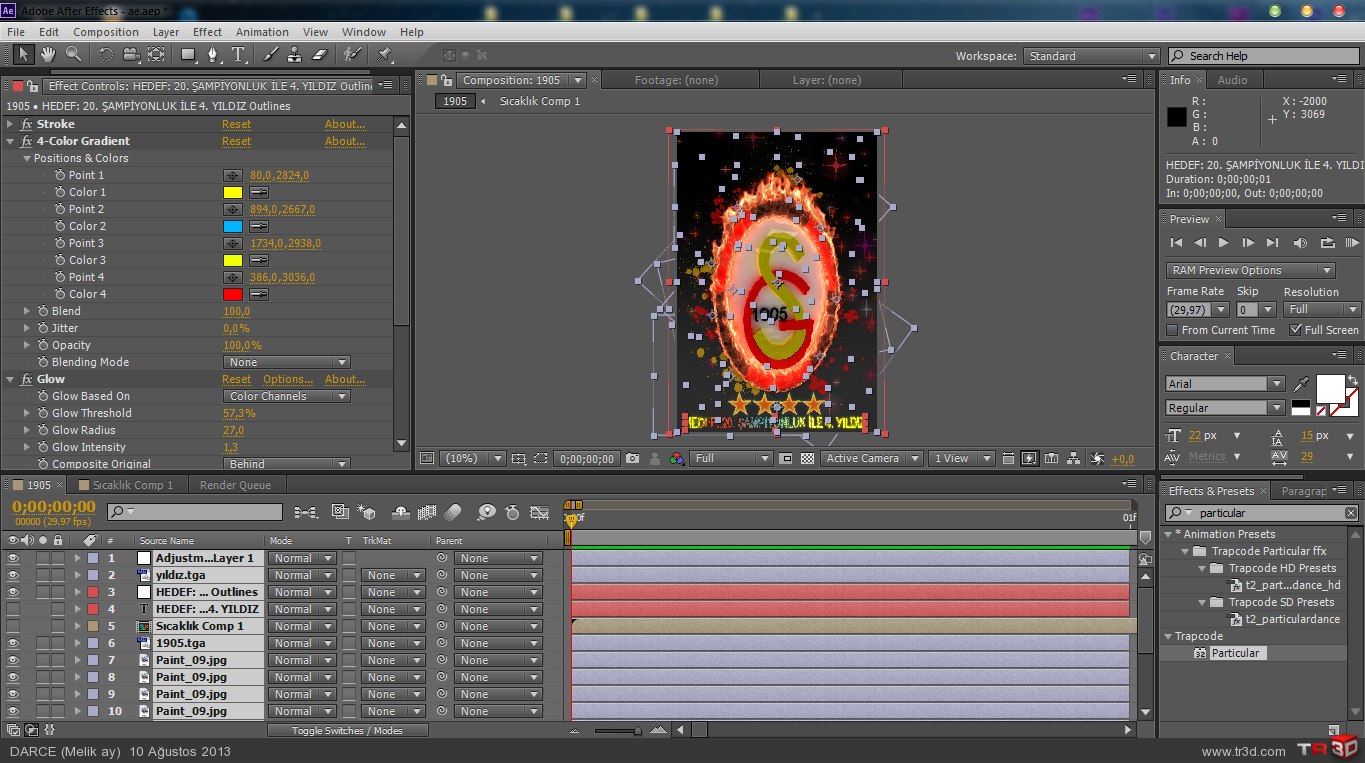Open the Blending Mode None dropdown
The height and width of the screenshot is (763, 1365).
tap(286, 362)
